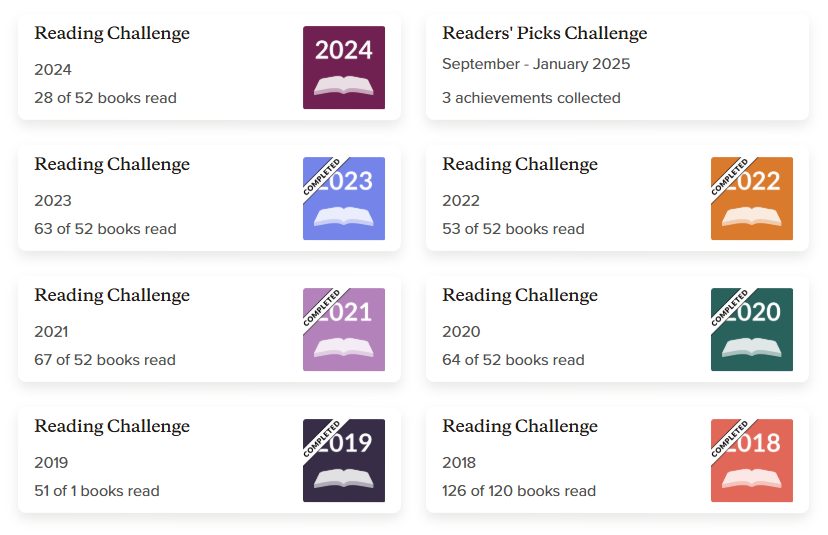Open the 2019 Reading Challenge heading
Screen dimensions: 828x535
click(x=112, y=426)
